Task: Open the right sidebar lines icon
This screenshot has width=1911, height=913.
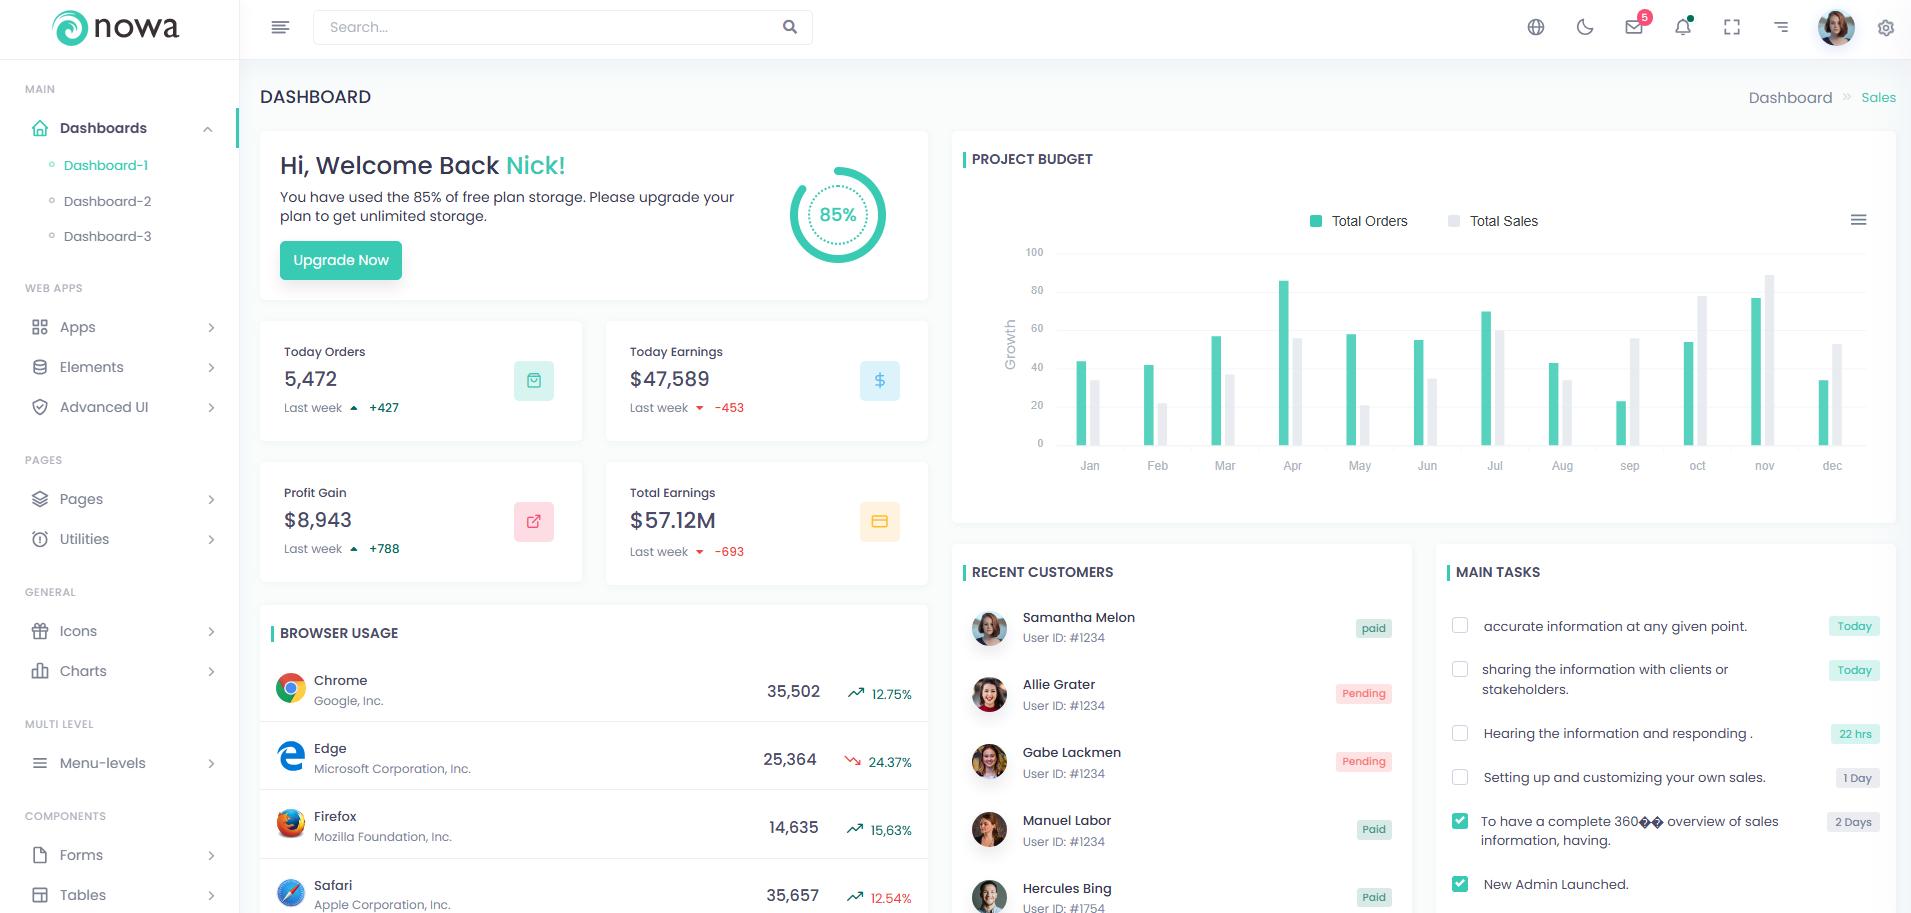Action: (x=1781, y=27)
